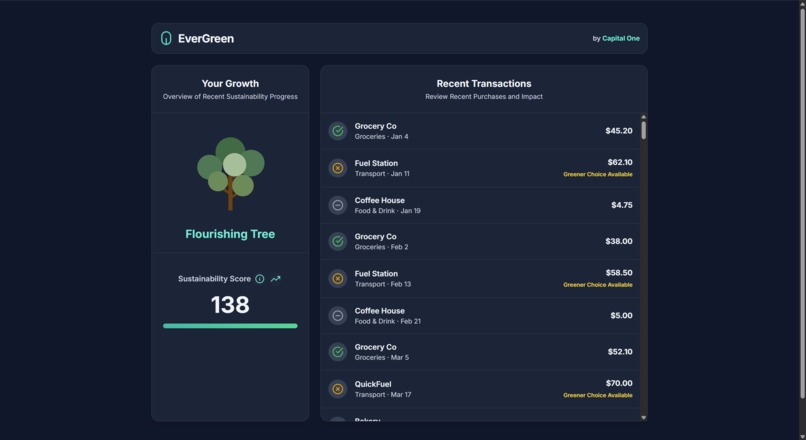
Task: Click Groceries · Mar 5 subtitle
Action: coord(382,358)
